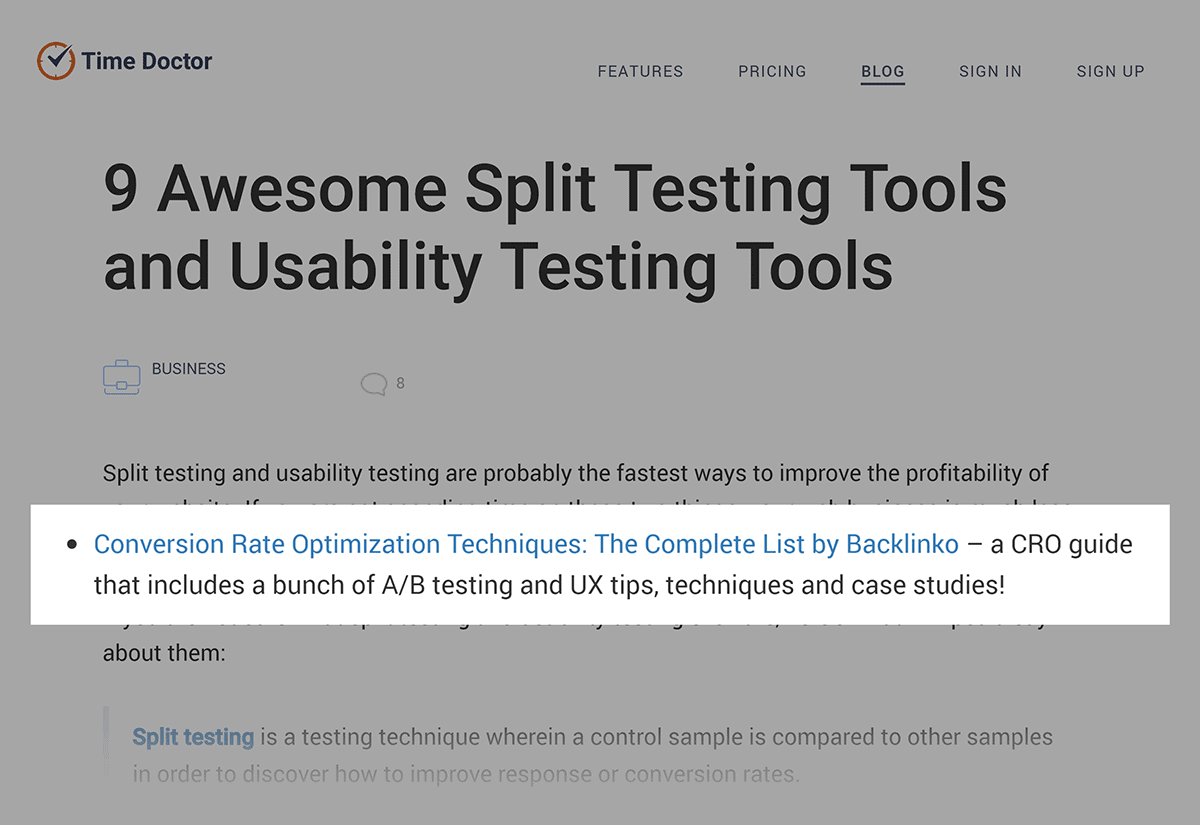Click the bullet point before Conversion link

[x=71, y=546]
